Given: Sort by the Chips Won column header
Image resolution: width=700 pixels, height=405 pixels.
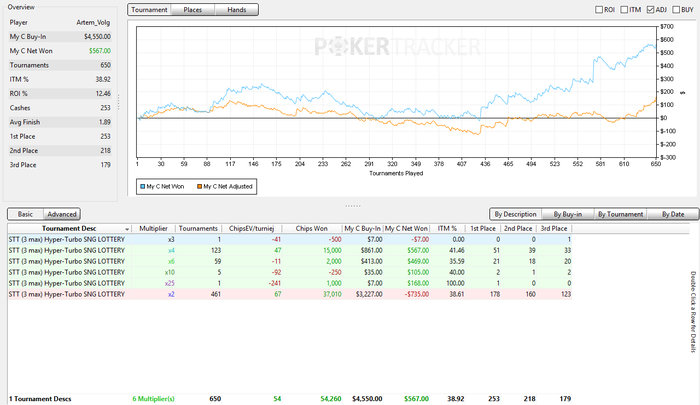Looking at the screenshot, I should [x=313, y=229].
